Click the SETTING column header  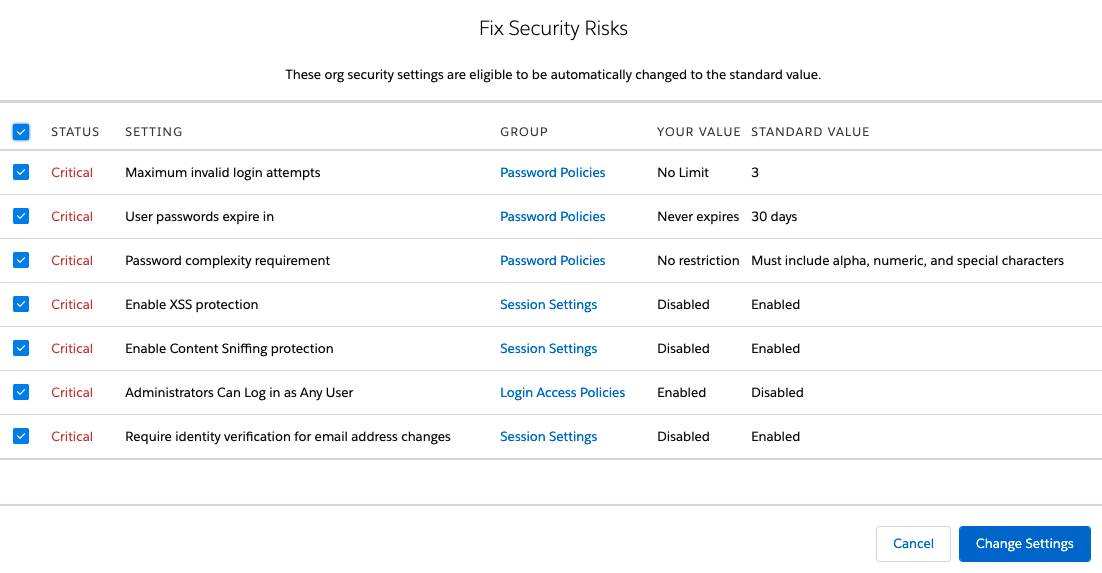[153, 132]
